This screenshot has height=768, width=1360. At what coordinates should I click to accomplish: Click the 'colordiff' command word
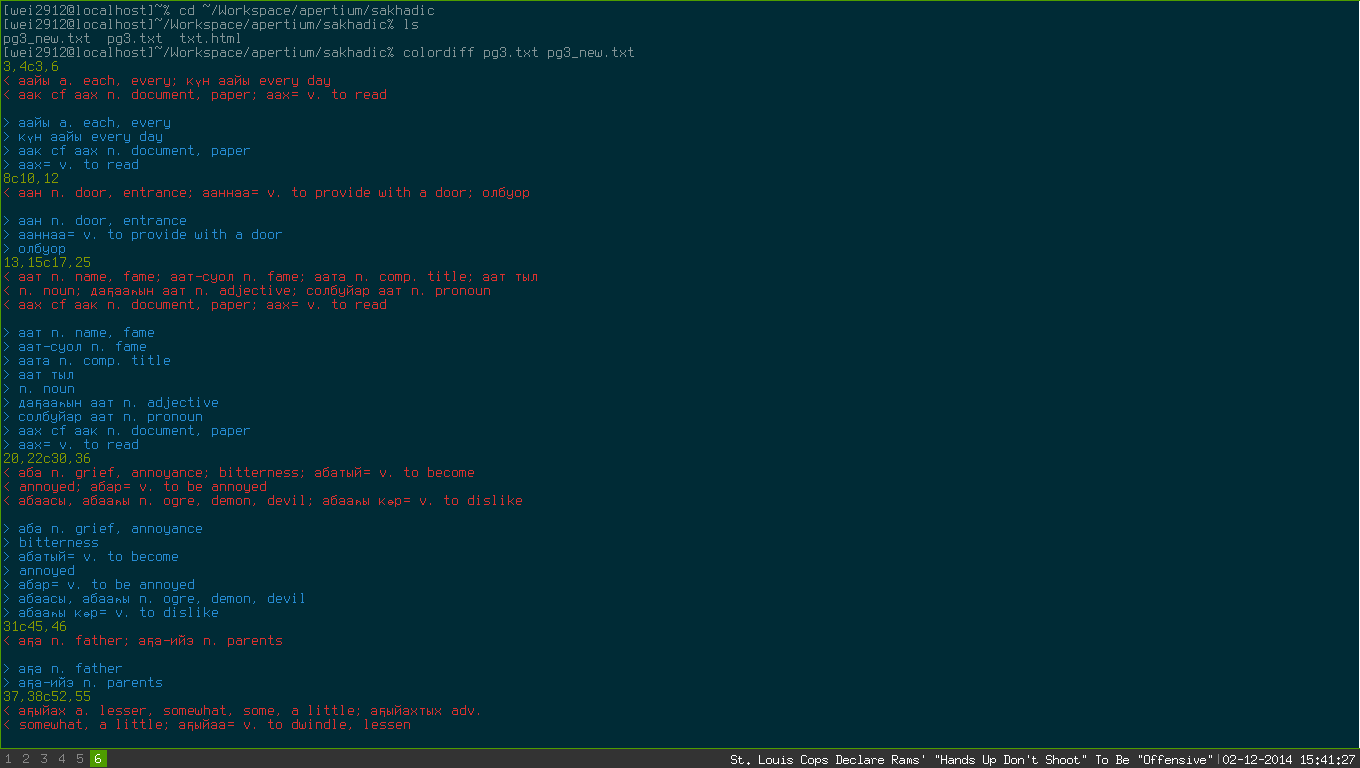439,53
